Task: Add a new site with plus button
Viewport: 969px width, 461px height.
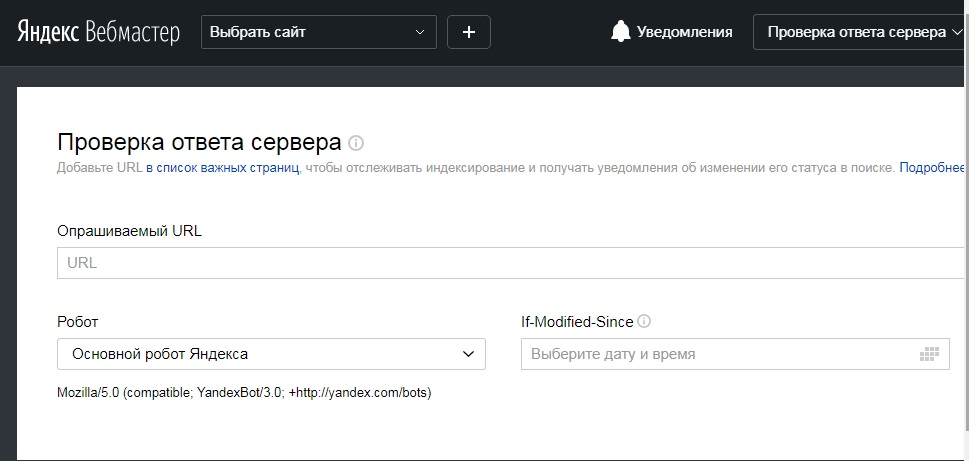Action: tap(469, 32)
